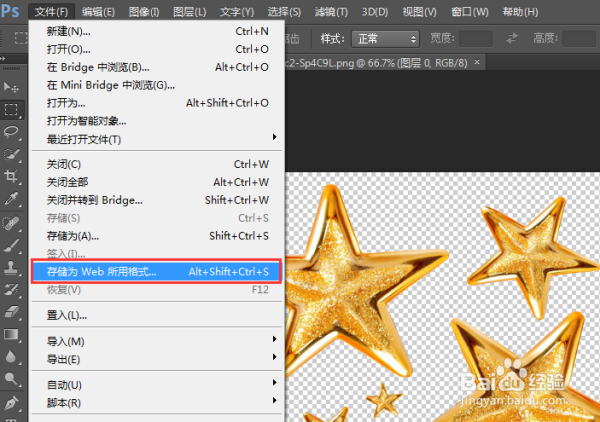Screen dimensions: 600x422
Task: Select the Crop tool
Action: [11, 176]
